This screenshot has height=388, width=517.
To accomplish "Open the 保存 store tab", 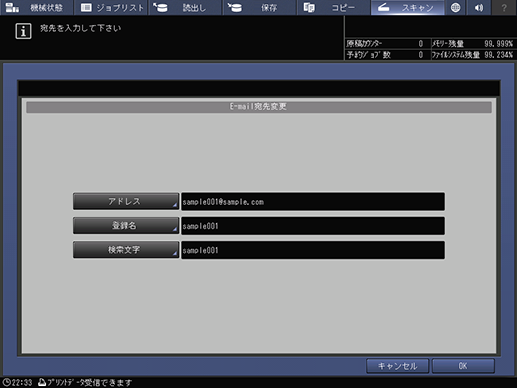I will (x=259, y=7).
